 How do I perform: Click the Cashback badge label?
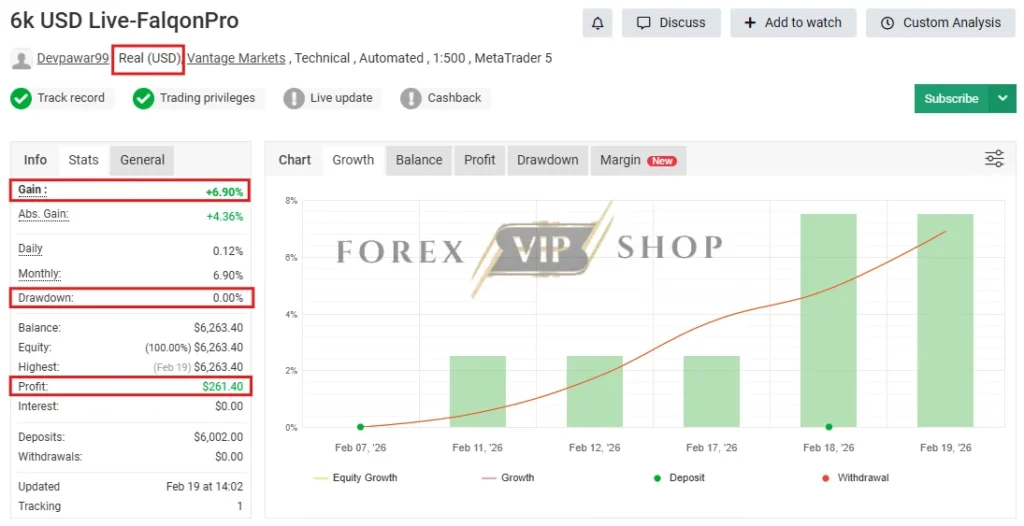454,98
